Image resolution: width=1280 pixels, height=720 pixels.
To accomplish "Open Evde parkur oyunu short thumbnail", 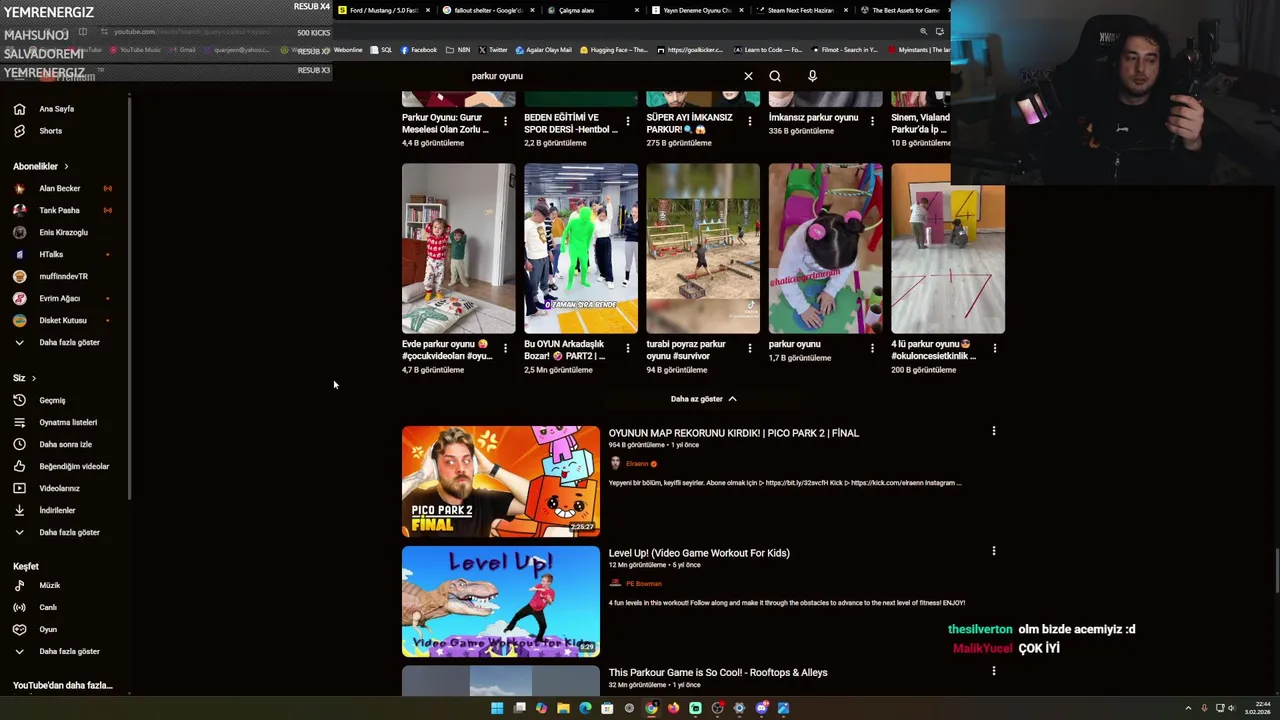I will pos(459,248).
